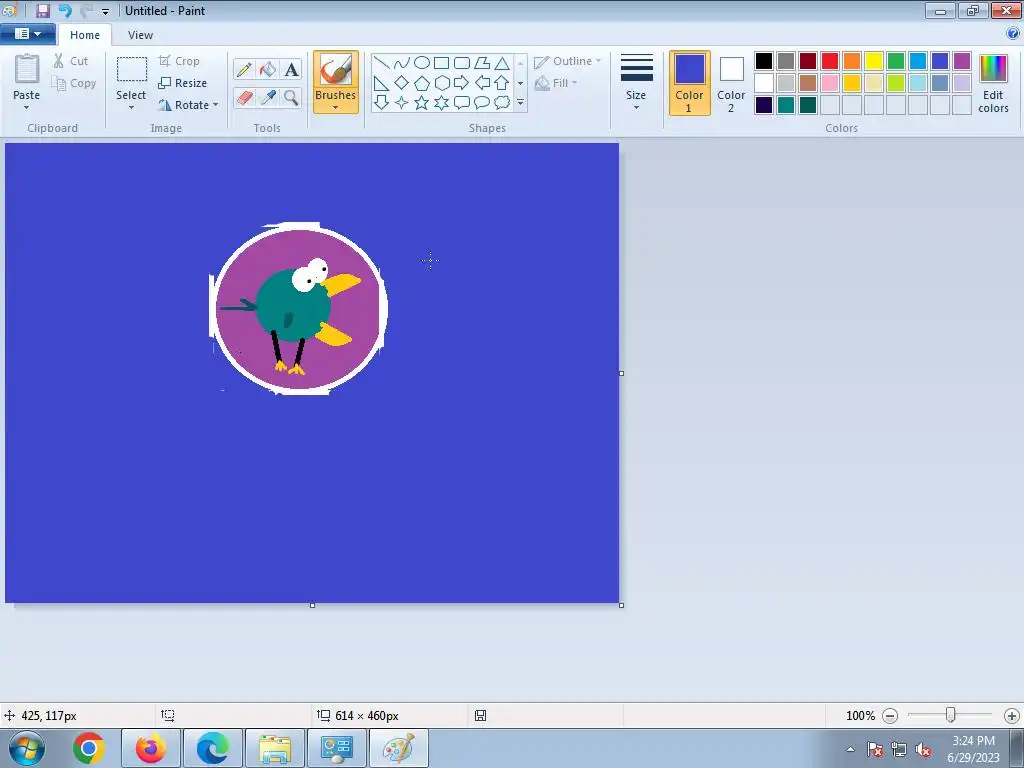Choose the Pentagon shape
The width and height of the screenshot is (1024, 768).
[422, 83]
